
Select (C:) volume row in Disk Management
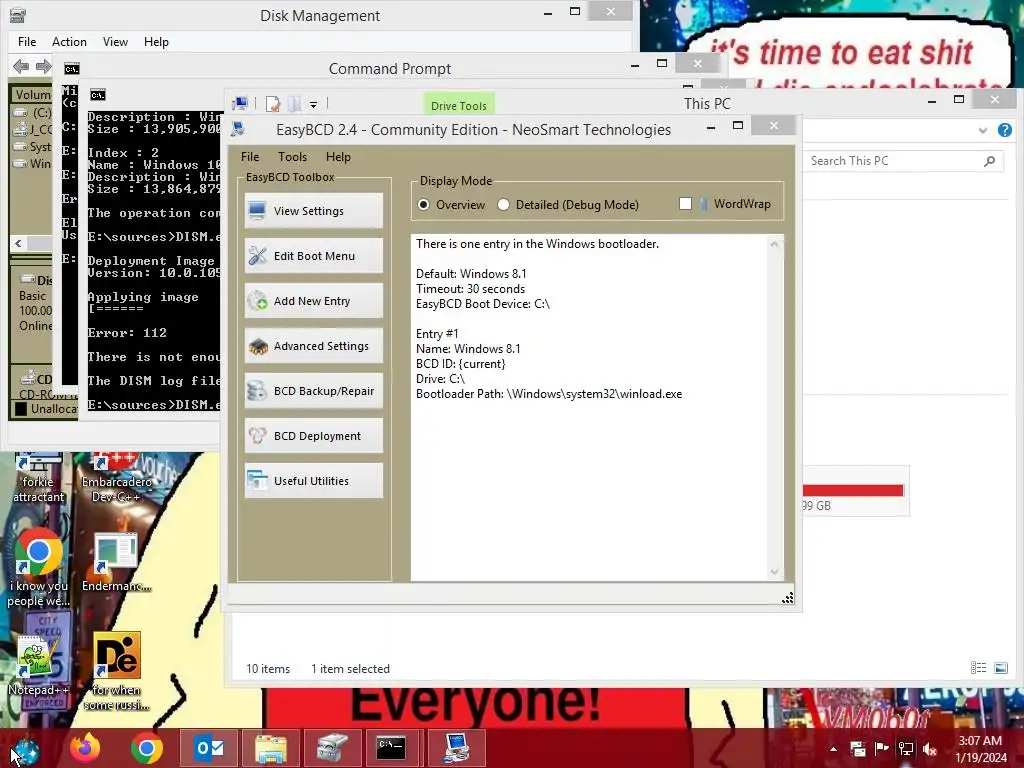(33, 113)
